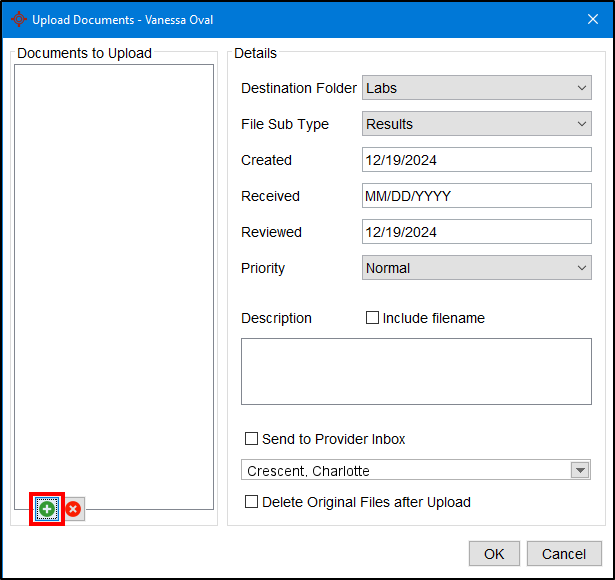
Task: Click the green add document icon
Action: point(47,509)
